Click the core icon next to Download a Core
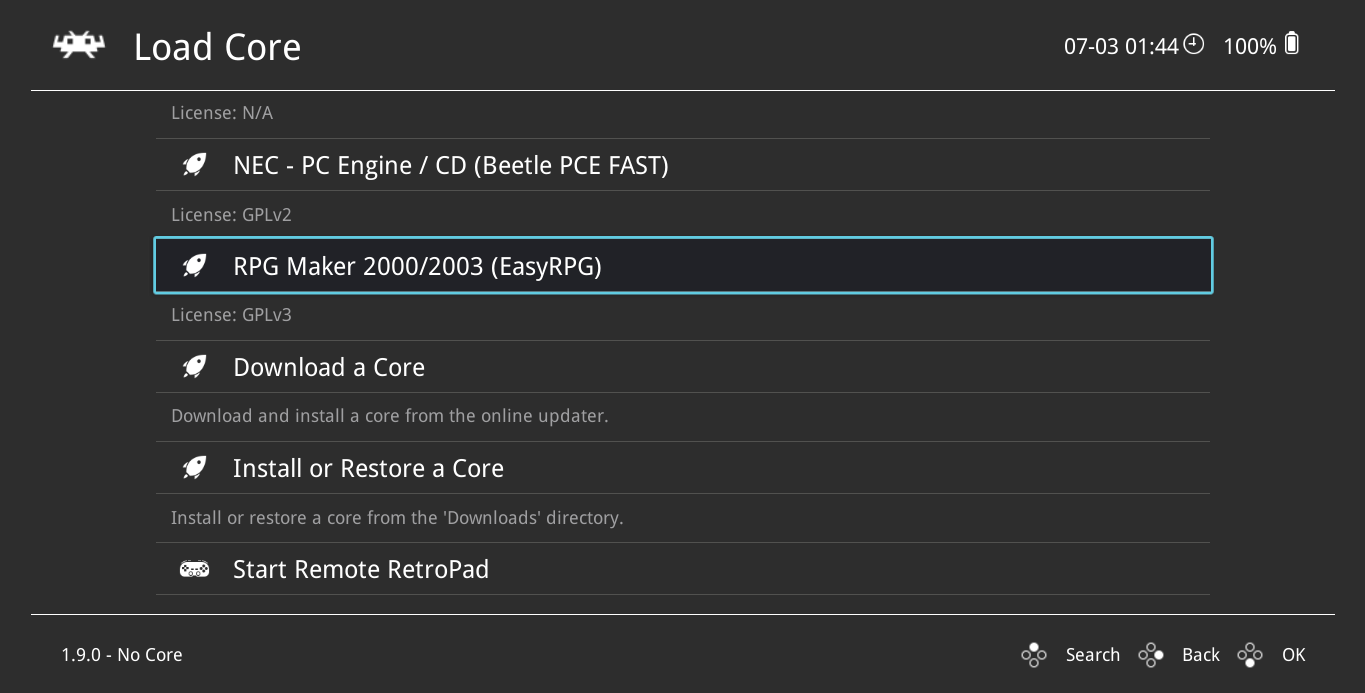 [194, 366]
